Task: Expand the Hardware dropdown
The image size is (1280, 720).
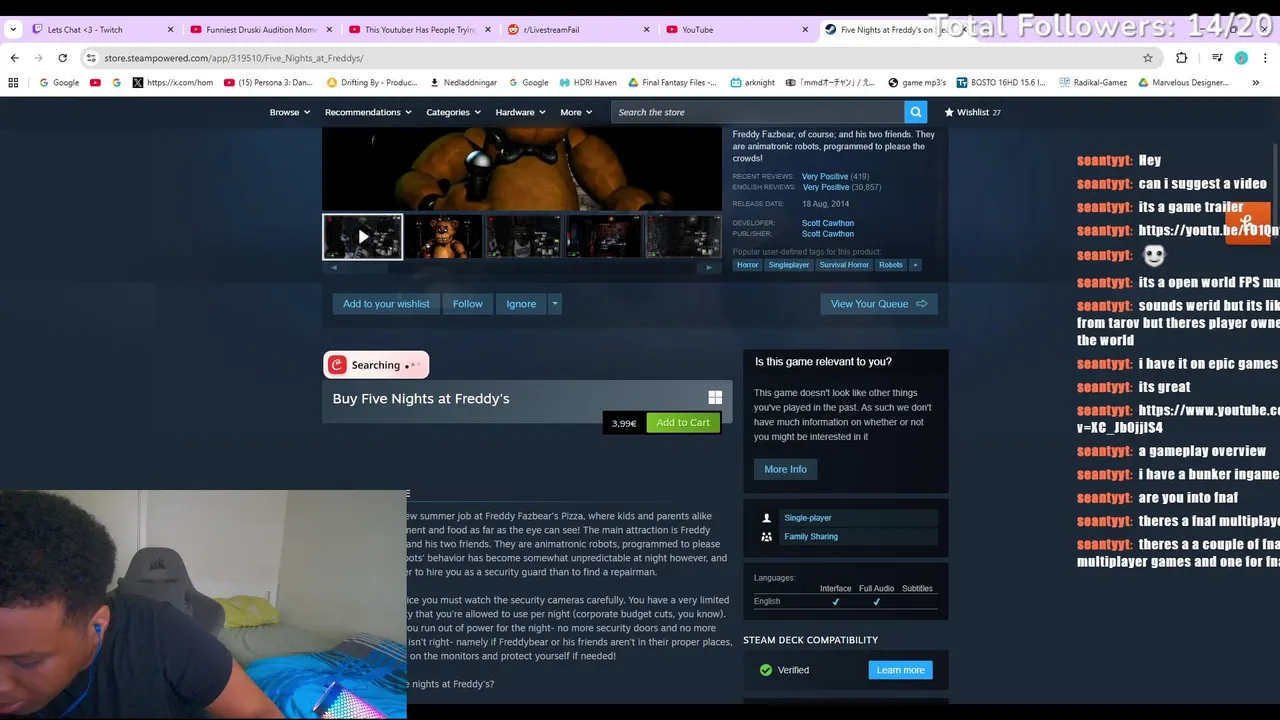Action: point(521,112)
